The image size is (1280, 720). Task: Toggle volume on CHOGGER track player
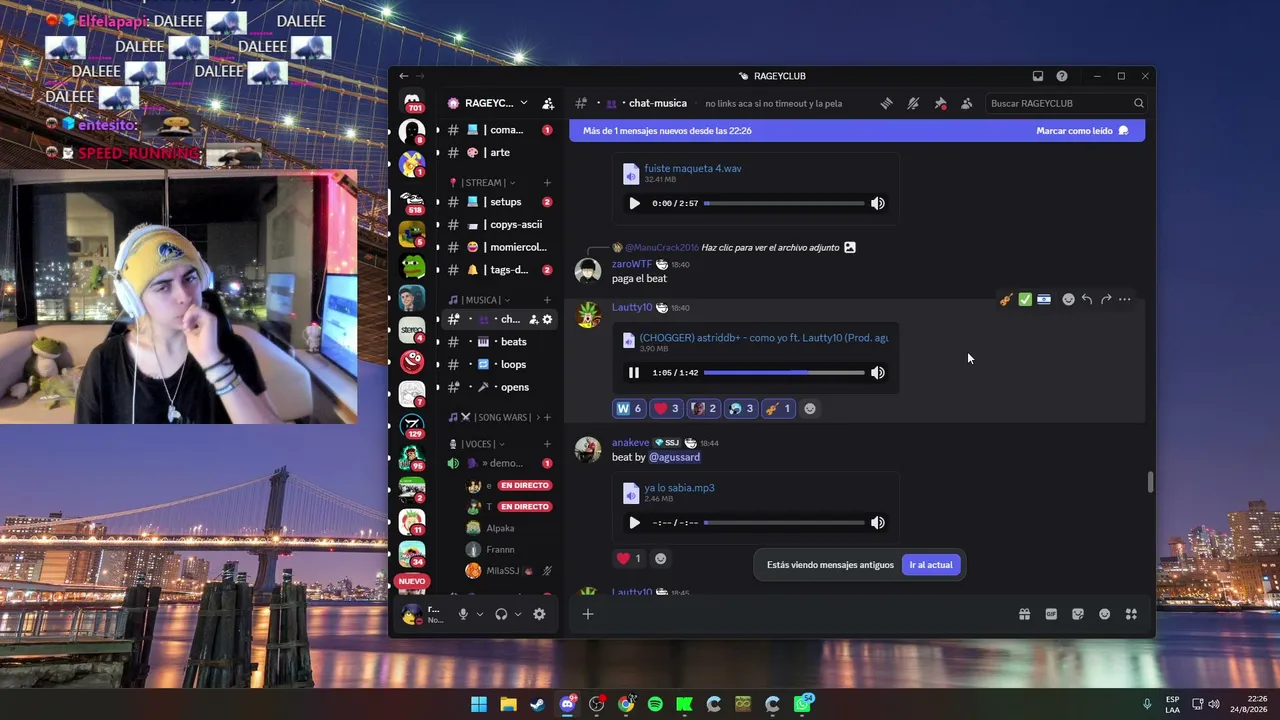point(877,373)
